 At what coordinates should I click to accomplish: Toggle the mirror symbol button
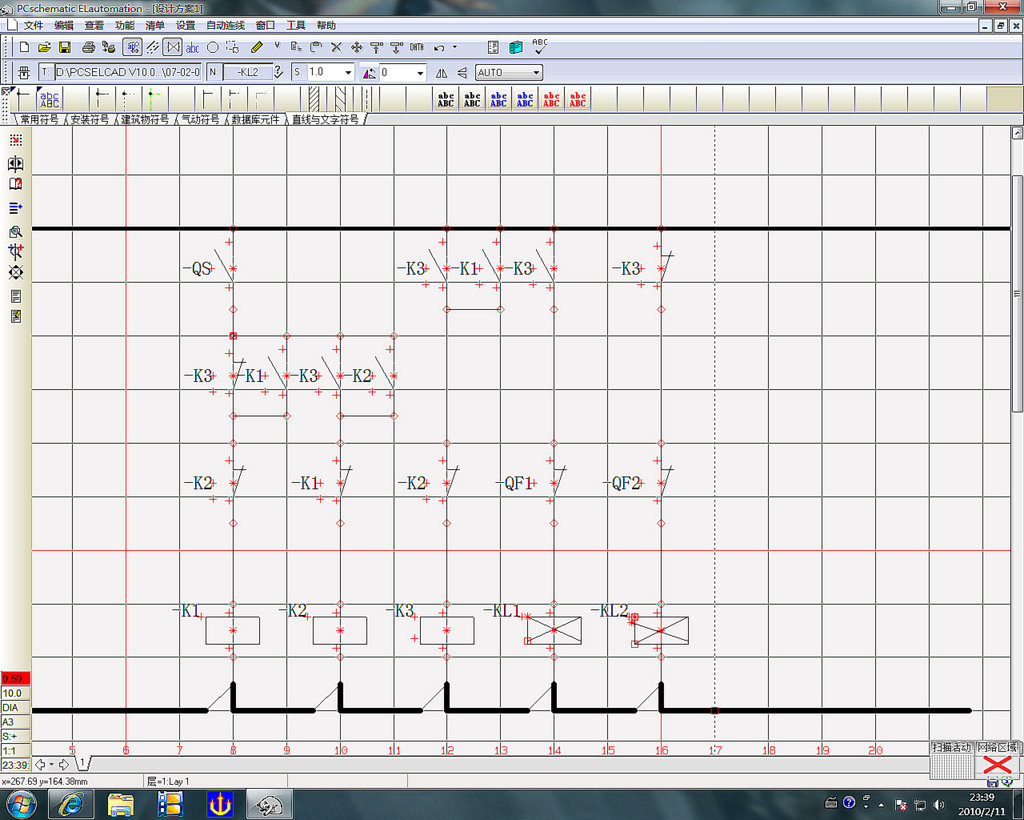coord(441,73)
